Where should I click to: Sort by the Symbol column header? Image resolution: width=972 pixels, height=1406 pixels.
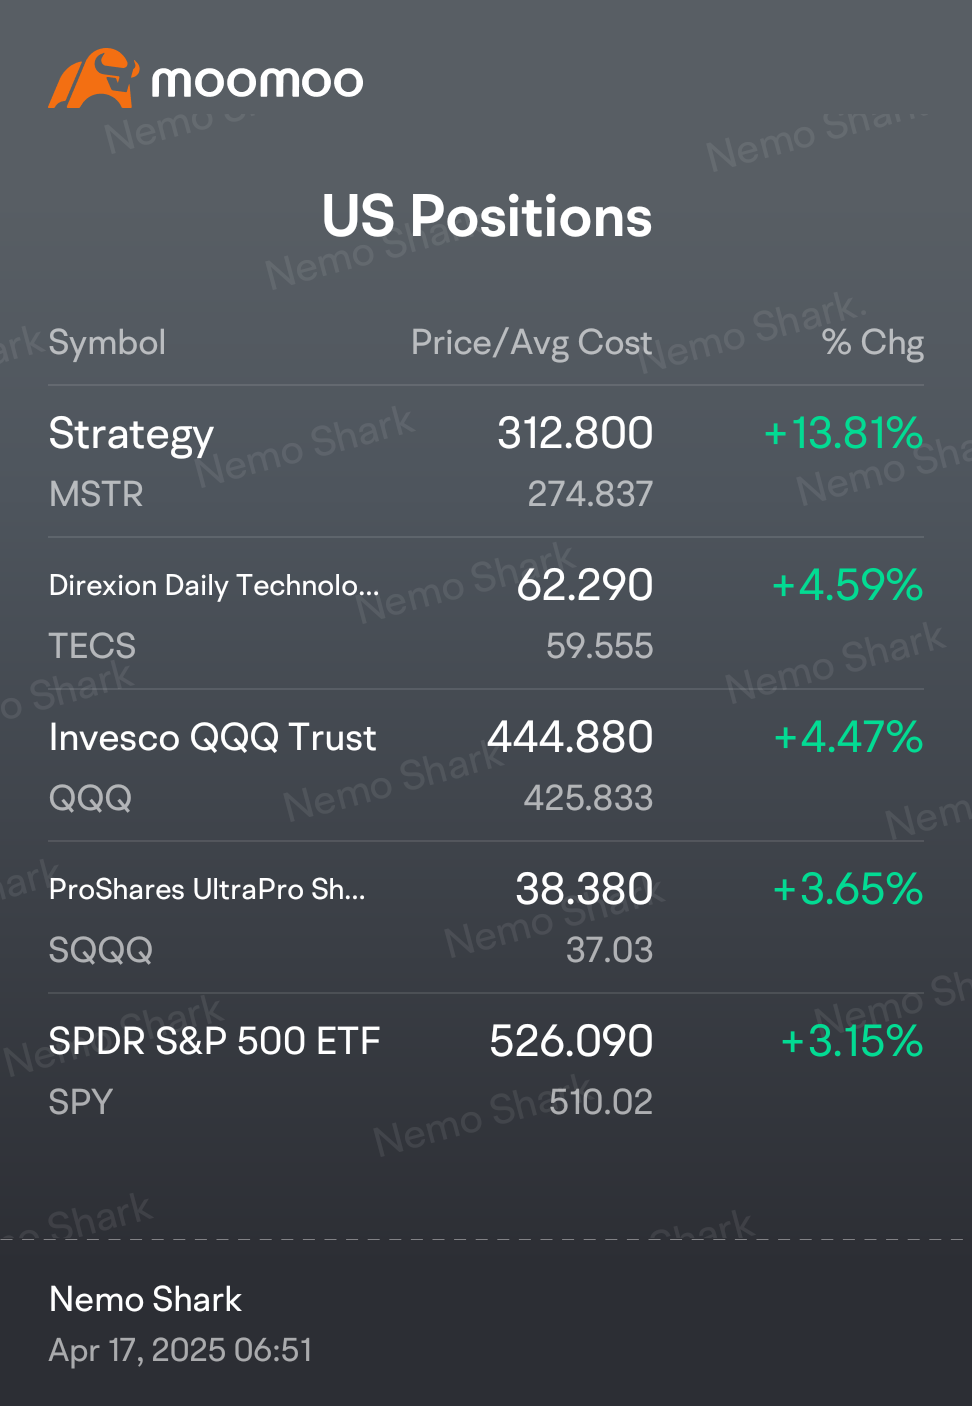(107, 343)
